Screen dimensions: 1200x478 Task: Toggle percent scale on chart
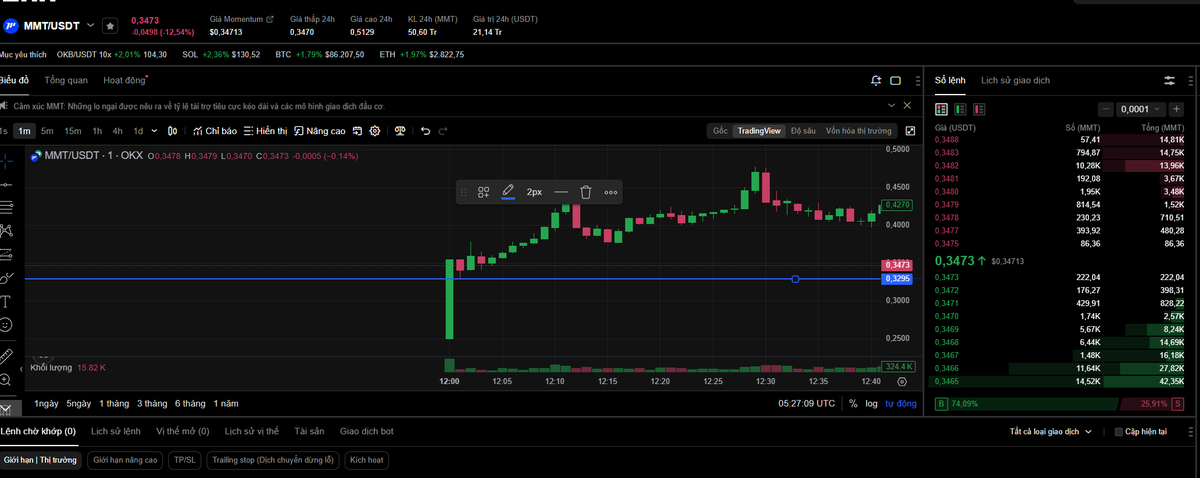coord(853,404)
